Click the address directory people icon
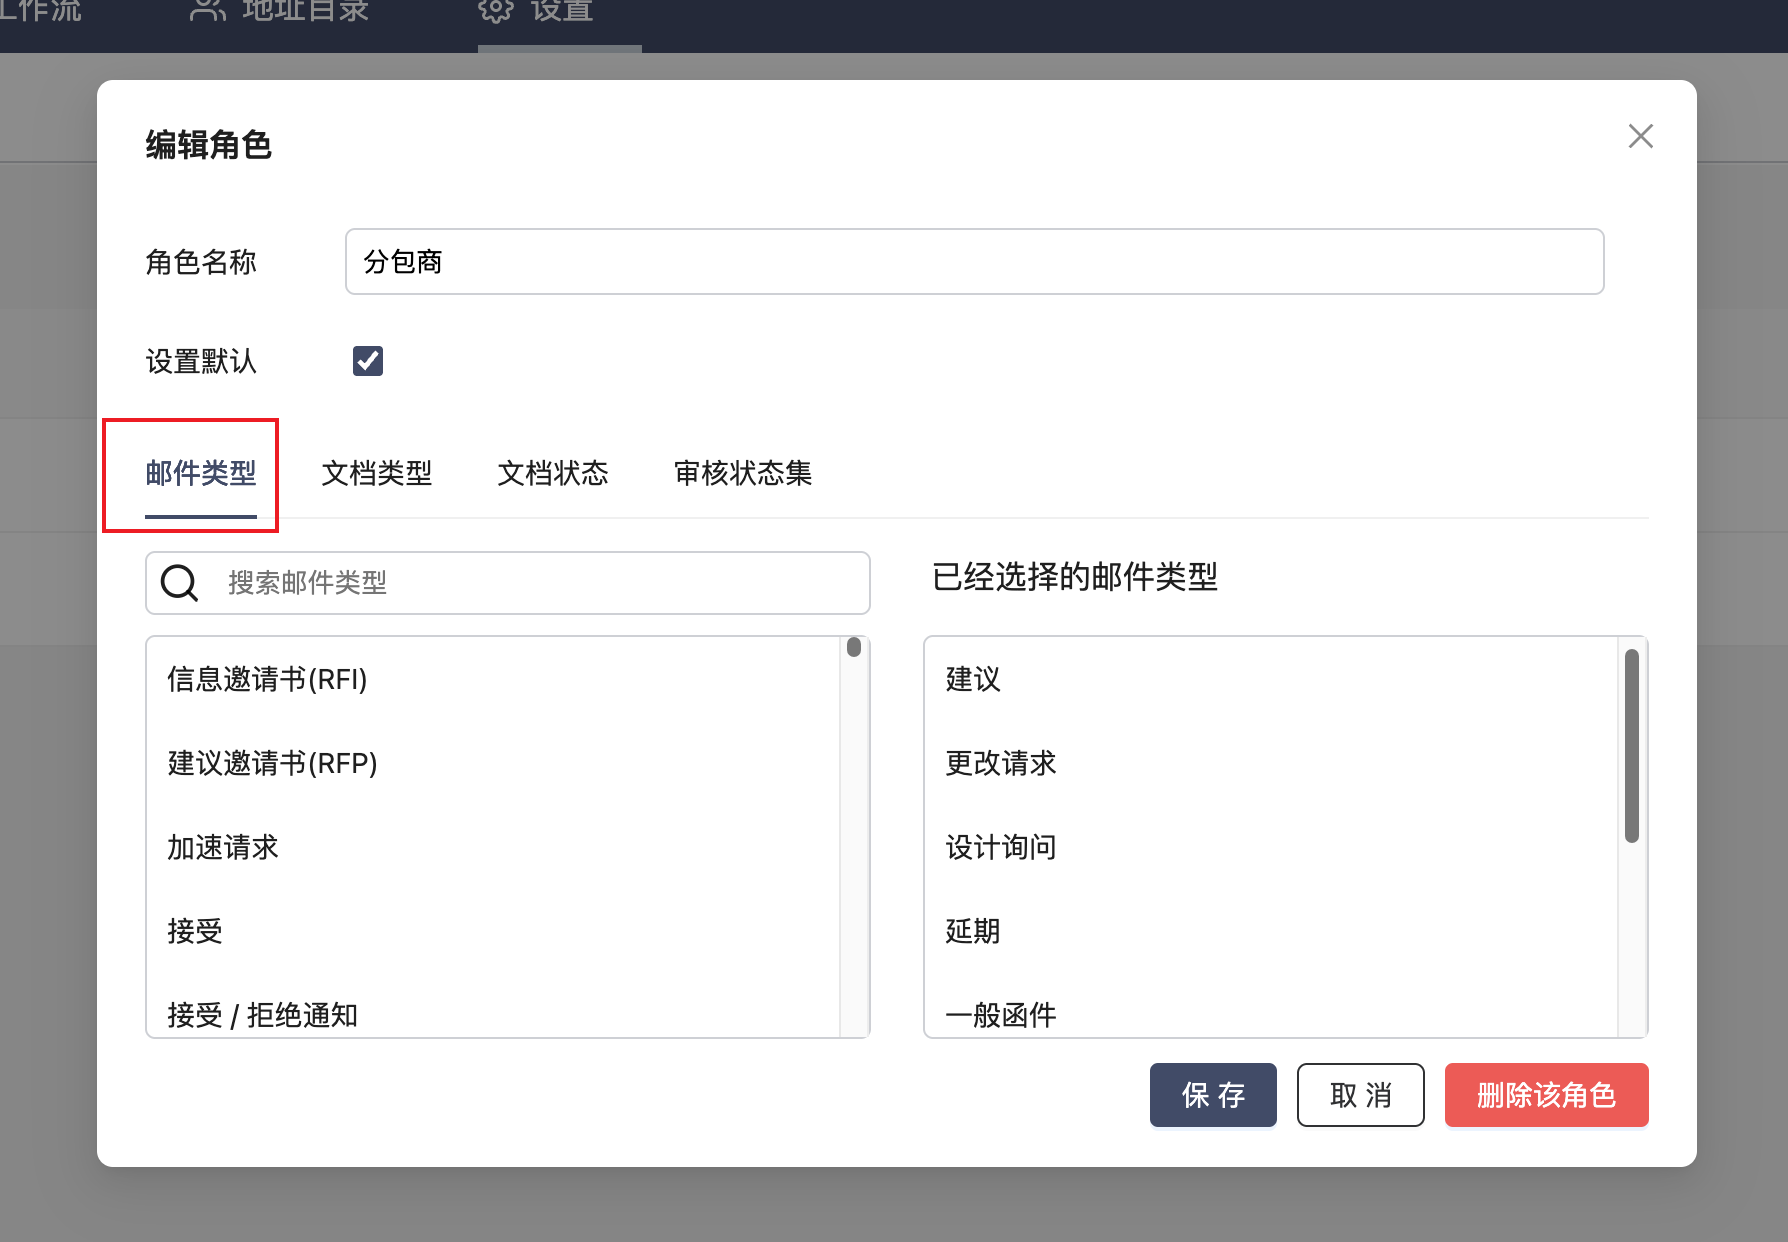Screen dimensions: 1788x1242 [207, 11]
